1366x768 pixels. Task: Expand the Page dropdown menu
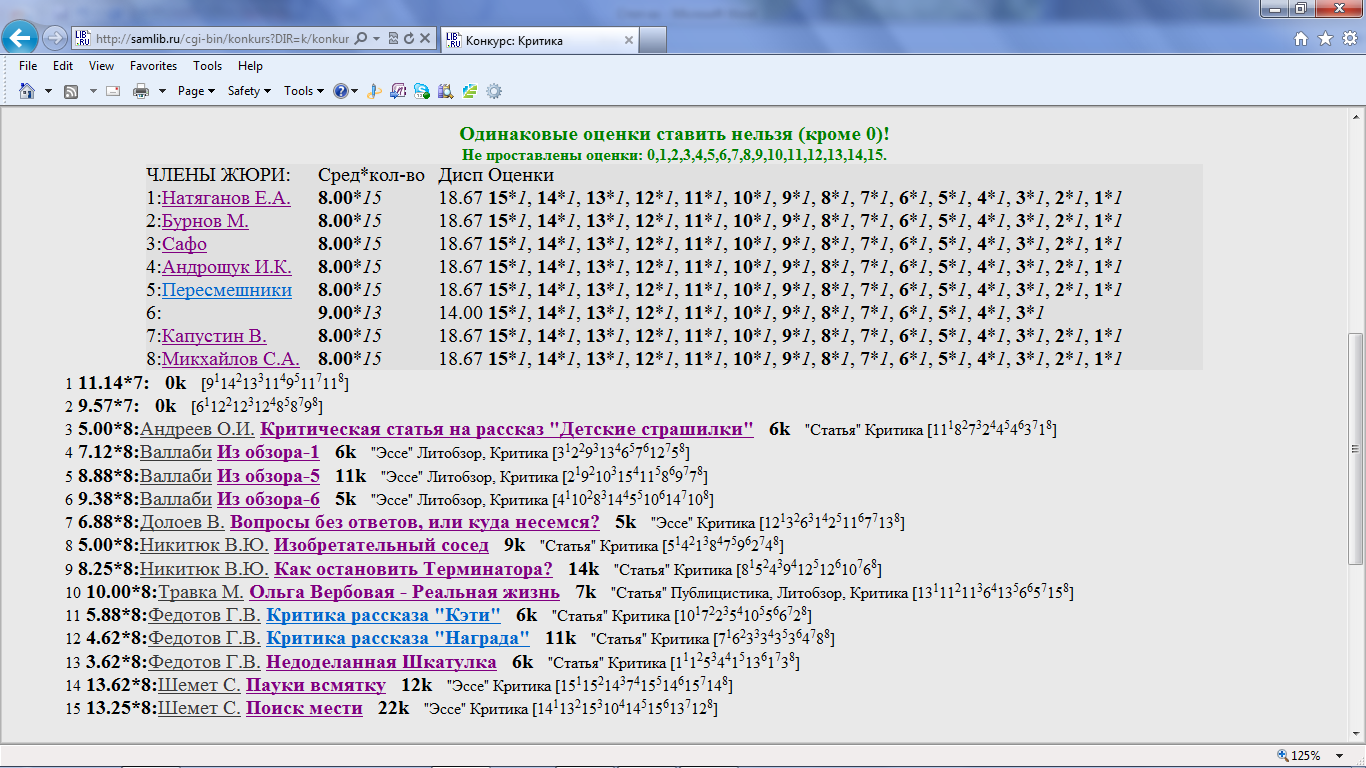196,91
